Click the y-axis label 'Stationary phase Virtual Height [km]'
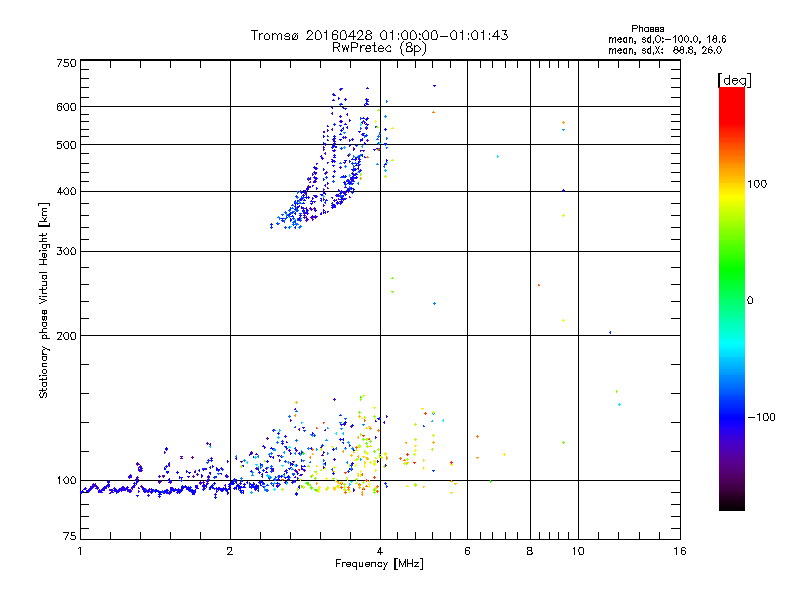This screenshot has height=600, width=800. [x=44, y=301]
